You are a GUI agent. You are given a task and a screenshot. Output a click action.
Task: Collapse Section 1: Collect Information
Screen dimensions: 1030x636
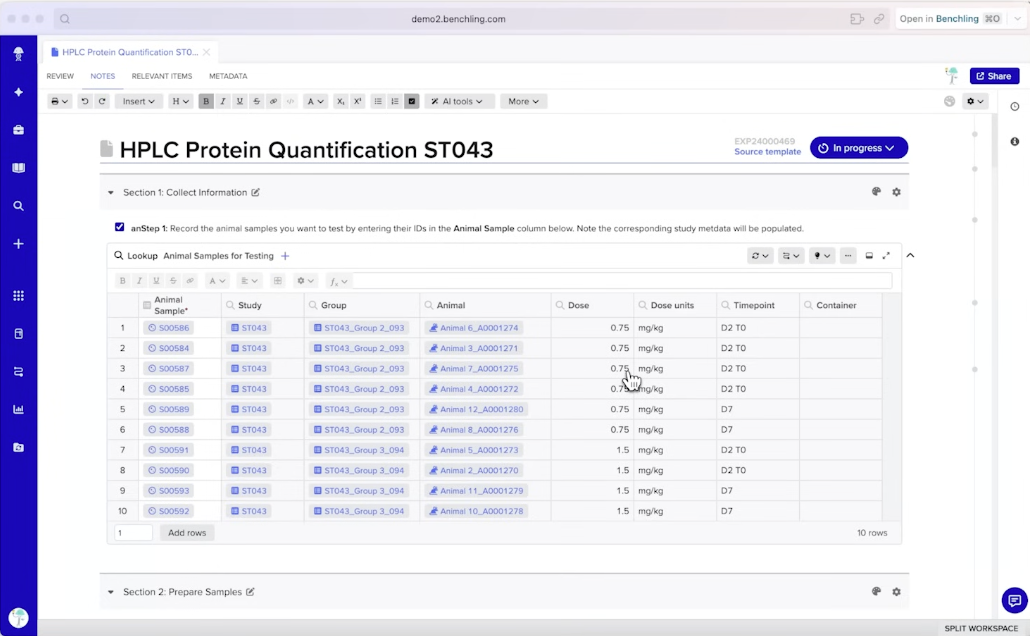(110, 192)
